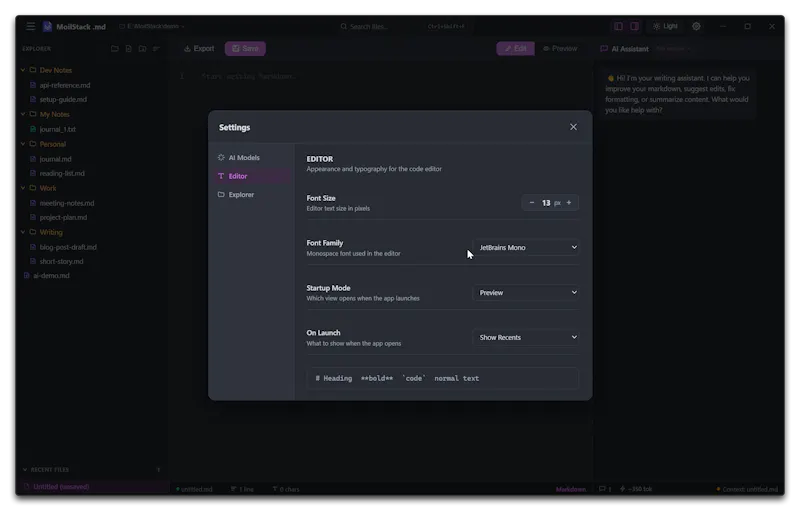Increase font size with the plus button

coord(569,202)
